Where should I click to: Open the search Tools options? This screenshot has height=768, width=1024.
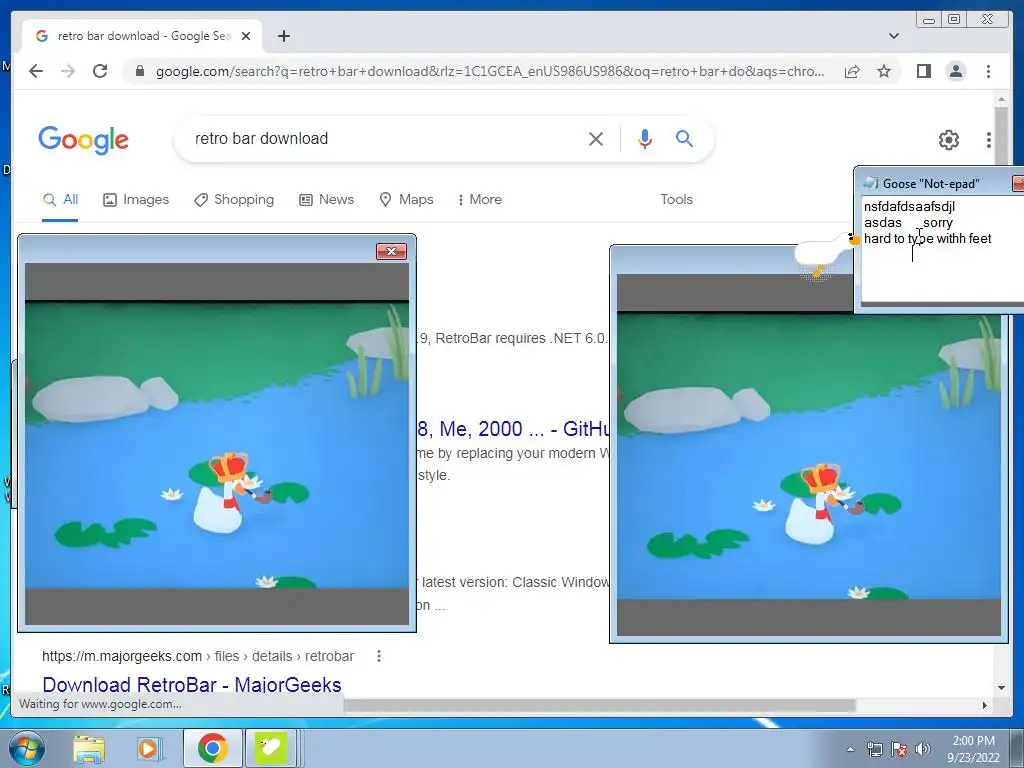coord(676,200)
